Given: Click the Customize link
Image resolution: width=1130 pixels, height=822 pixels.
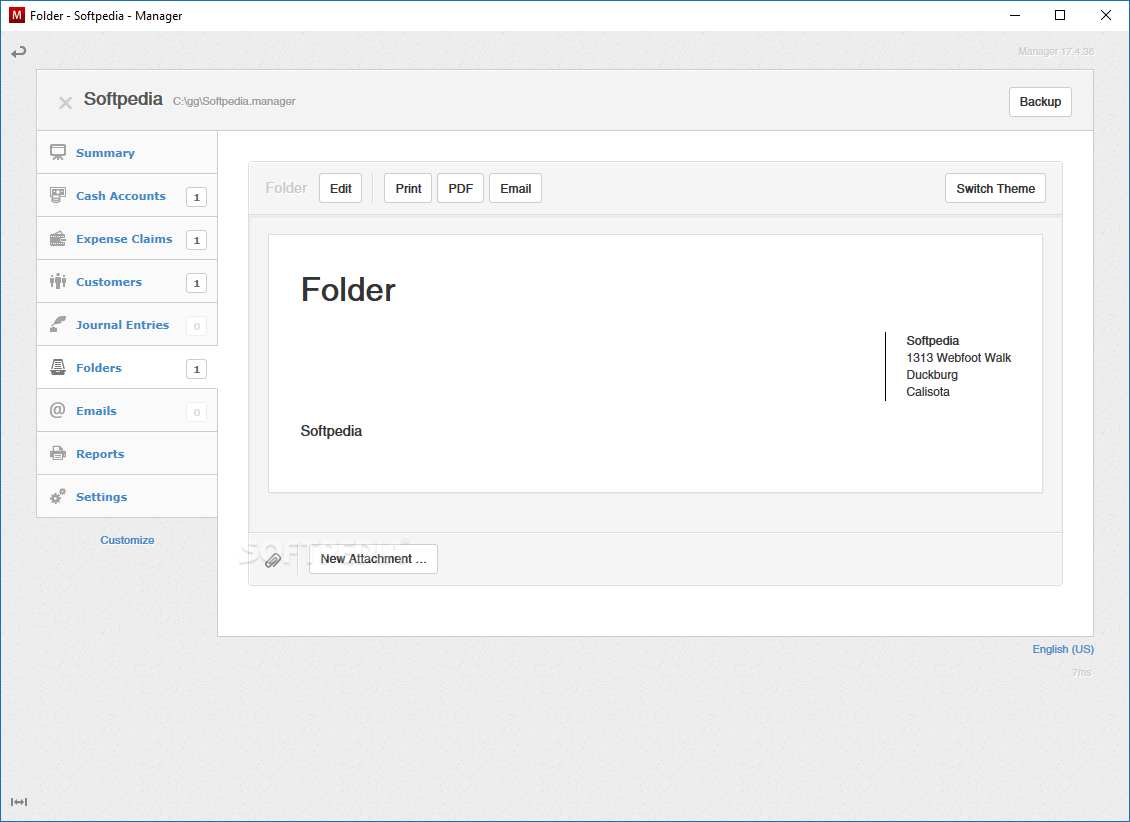Looking at the screenshot, I should [128, 540].
